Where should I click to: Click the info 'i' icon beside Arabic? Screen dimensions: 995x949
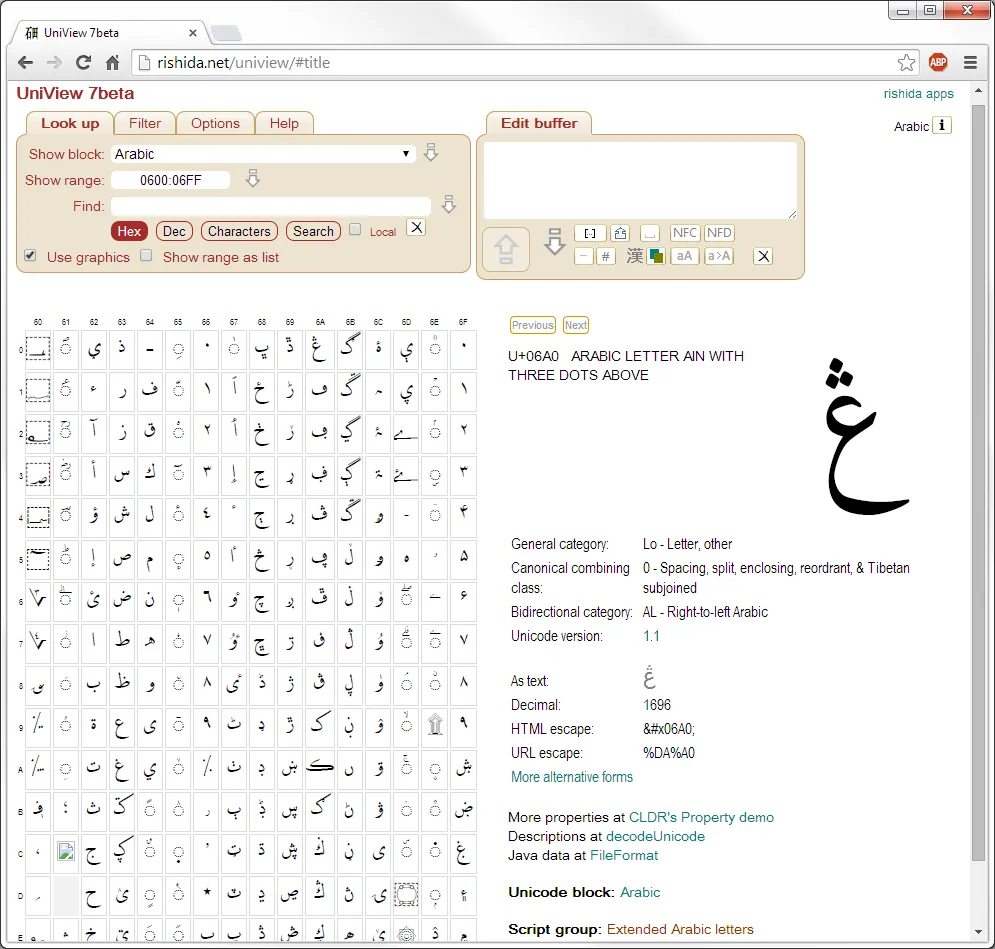point(942,126)
